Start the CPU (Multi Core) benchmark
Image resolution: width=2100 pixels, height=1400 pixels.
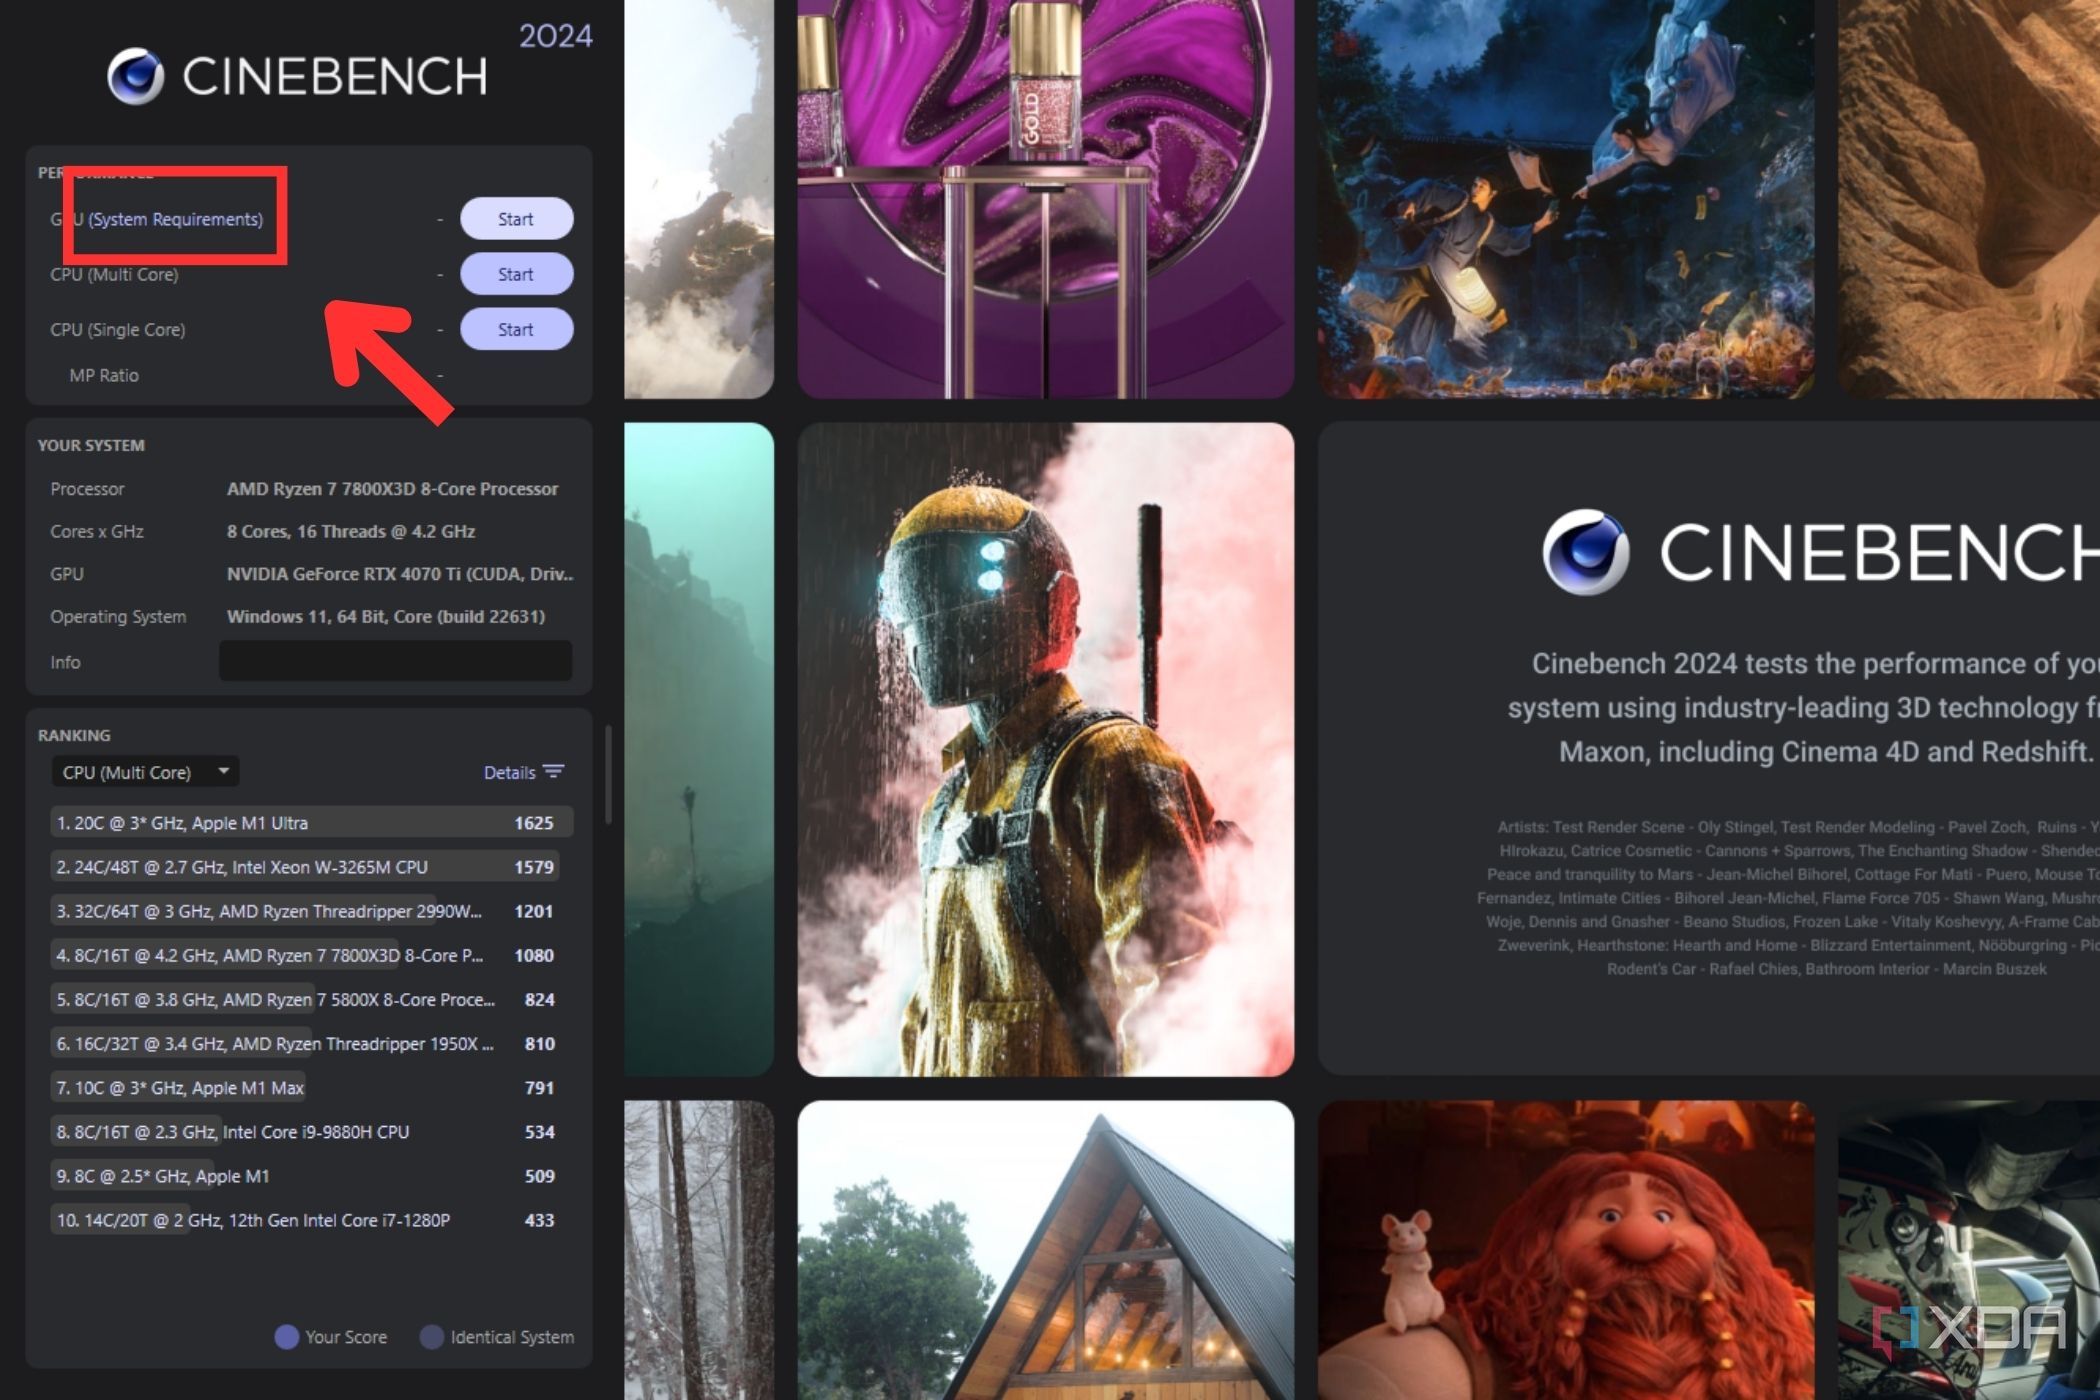[x=516, y=274]
